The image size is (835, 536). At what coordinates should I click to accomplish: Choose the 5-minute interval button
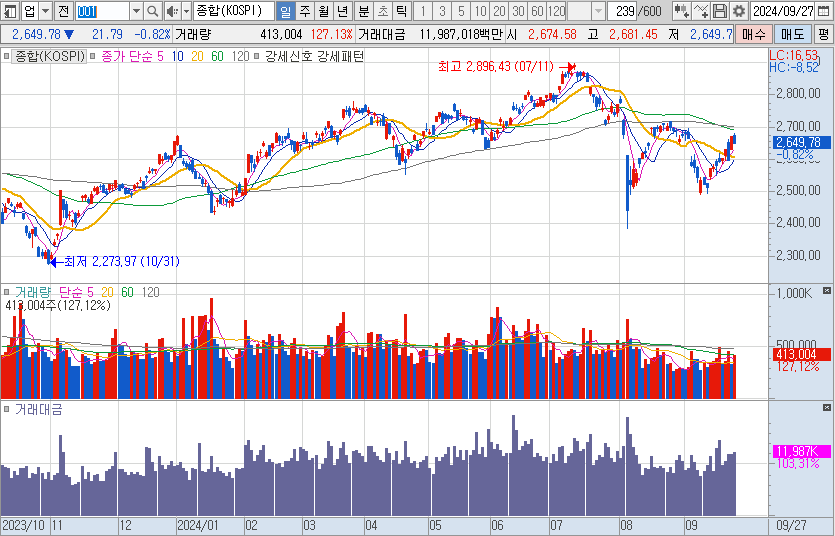tap(461, 11)
